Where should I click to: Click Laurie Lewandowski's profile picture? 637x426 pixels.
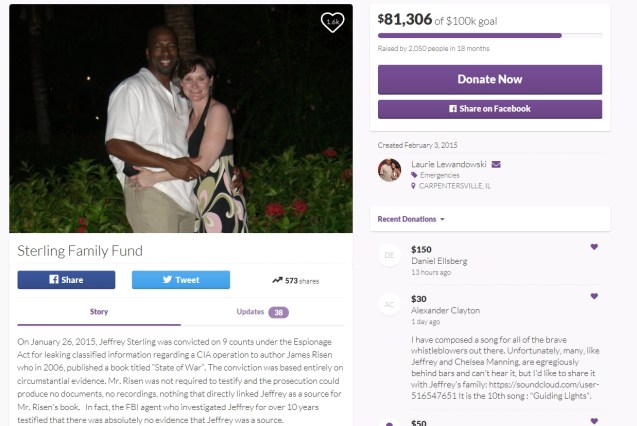[390, 170]
